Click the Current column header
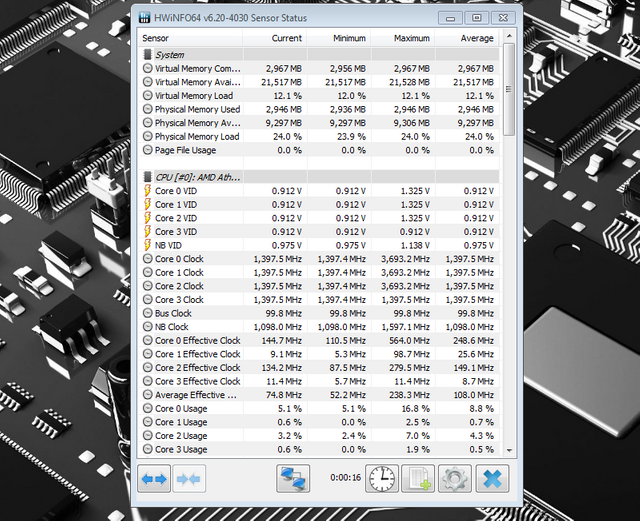The image size is (640, 521). click(x=275, y=38)
